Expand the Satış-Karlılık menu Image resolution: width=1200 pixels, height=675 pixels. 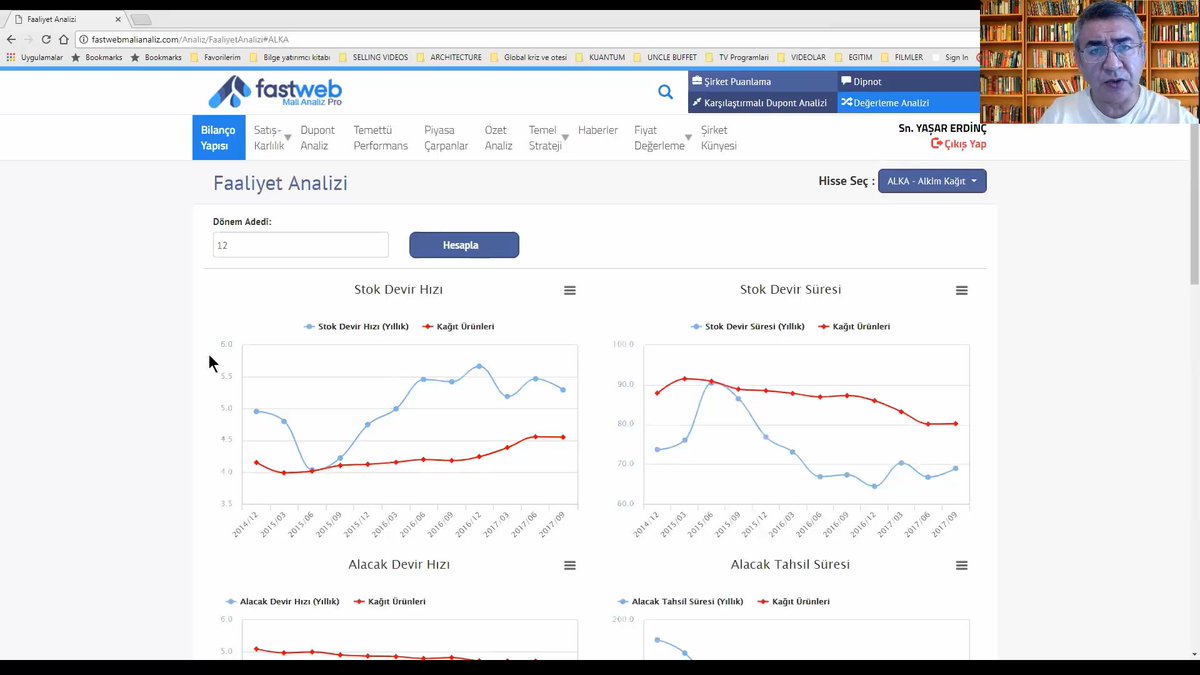click(x=272, y=137)
